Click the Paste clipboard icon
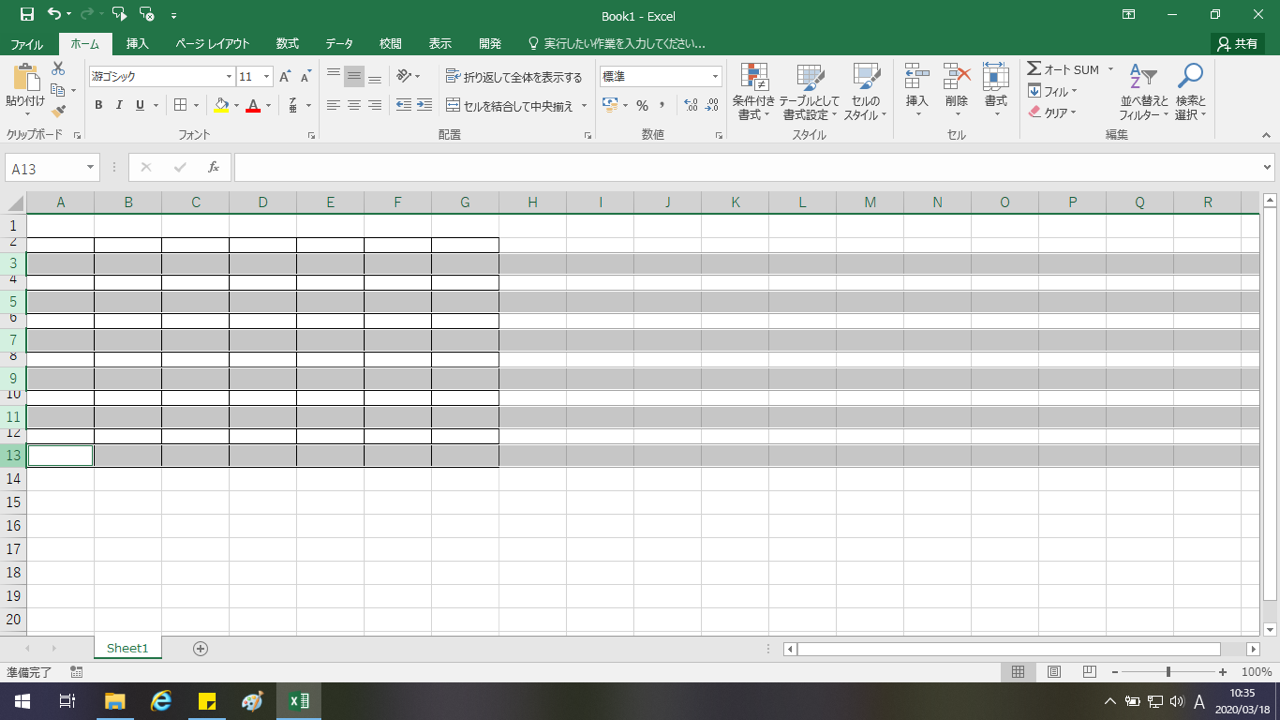The height and width of the screenshot is (720, 1280). [25, 77]
